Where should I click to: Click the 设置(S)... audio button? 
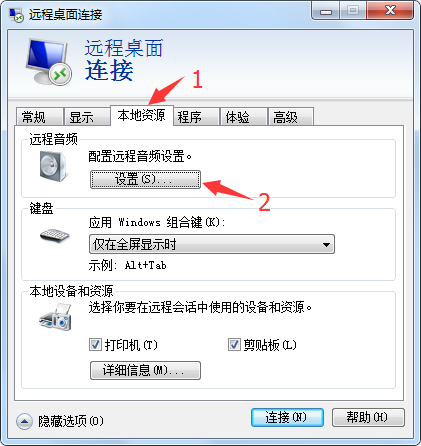pos(145,180)
